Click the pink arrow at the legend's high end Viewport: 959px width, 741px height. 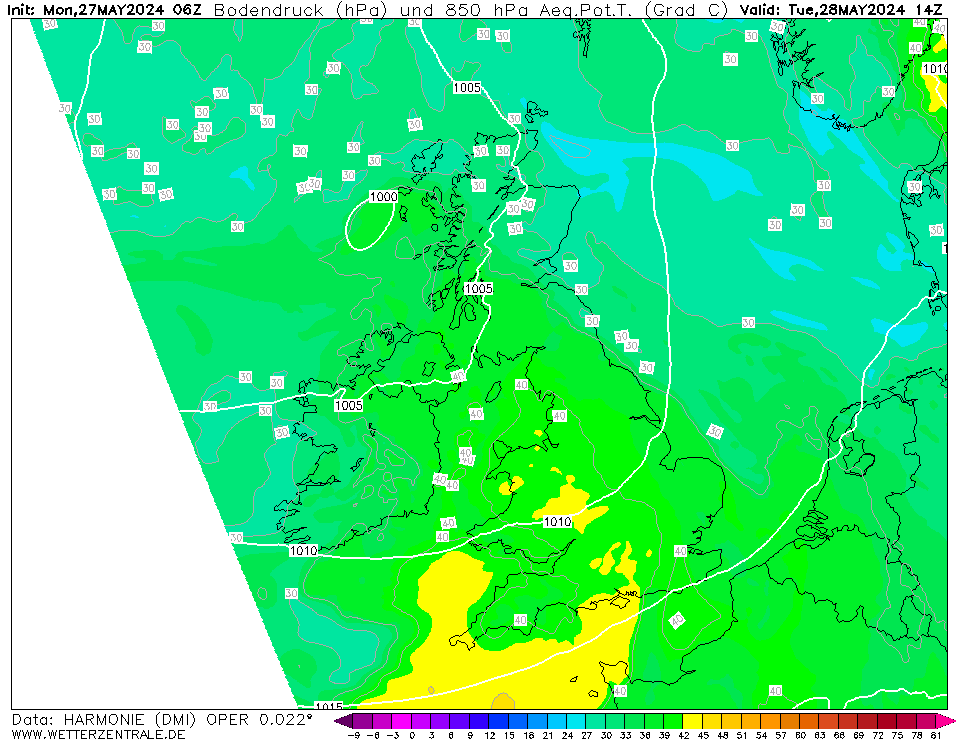[945, 721]
